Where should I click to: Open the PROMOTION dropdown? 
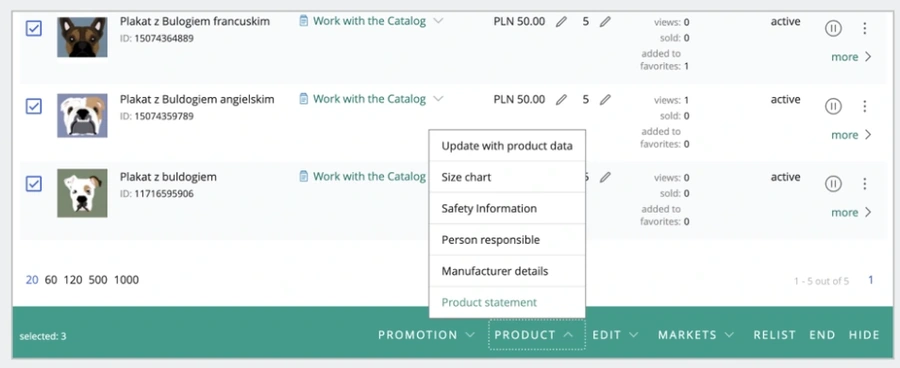pyautogui.click(x=426, y=335)
